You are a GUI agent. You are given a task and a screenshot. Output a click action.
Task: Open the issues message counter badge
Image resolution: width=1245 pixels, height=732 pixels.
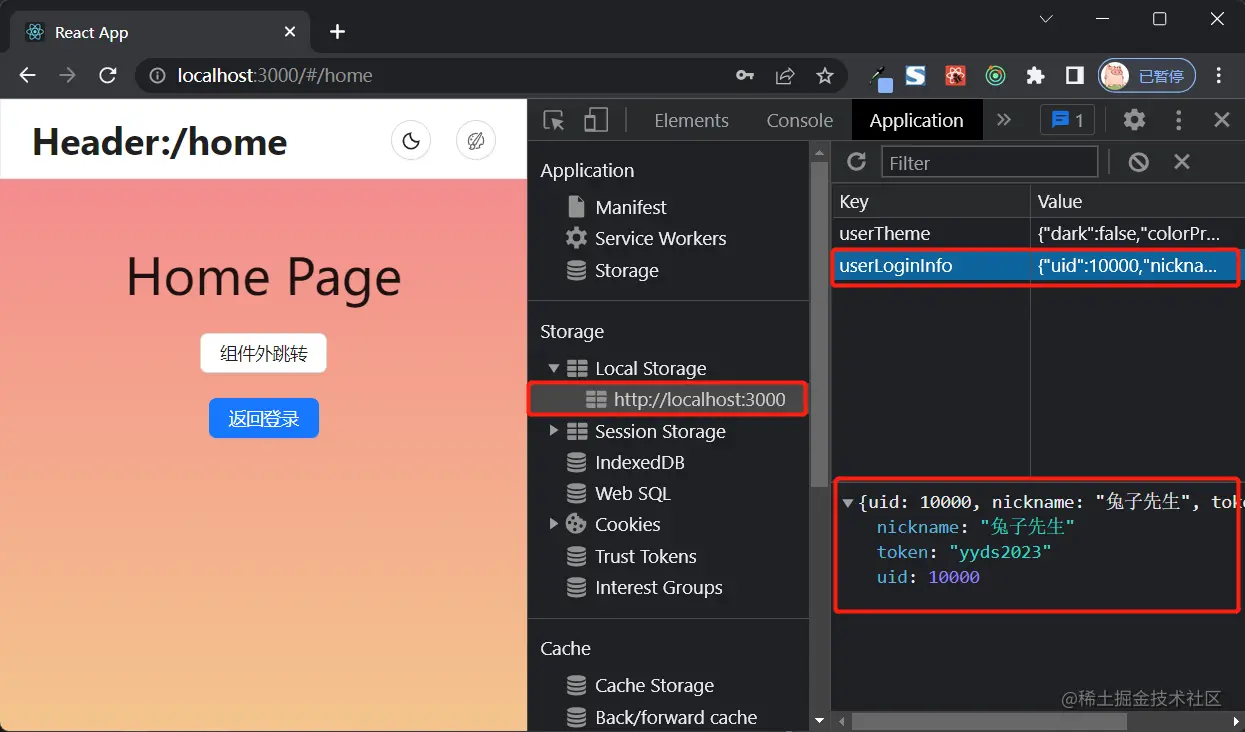[x=1067, y=120]
